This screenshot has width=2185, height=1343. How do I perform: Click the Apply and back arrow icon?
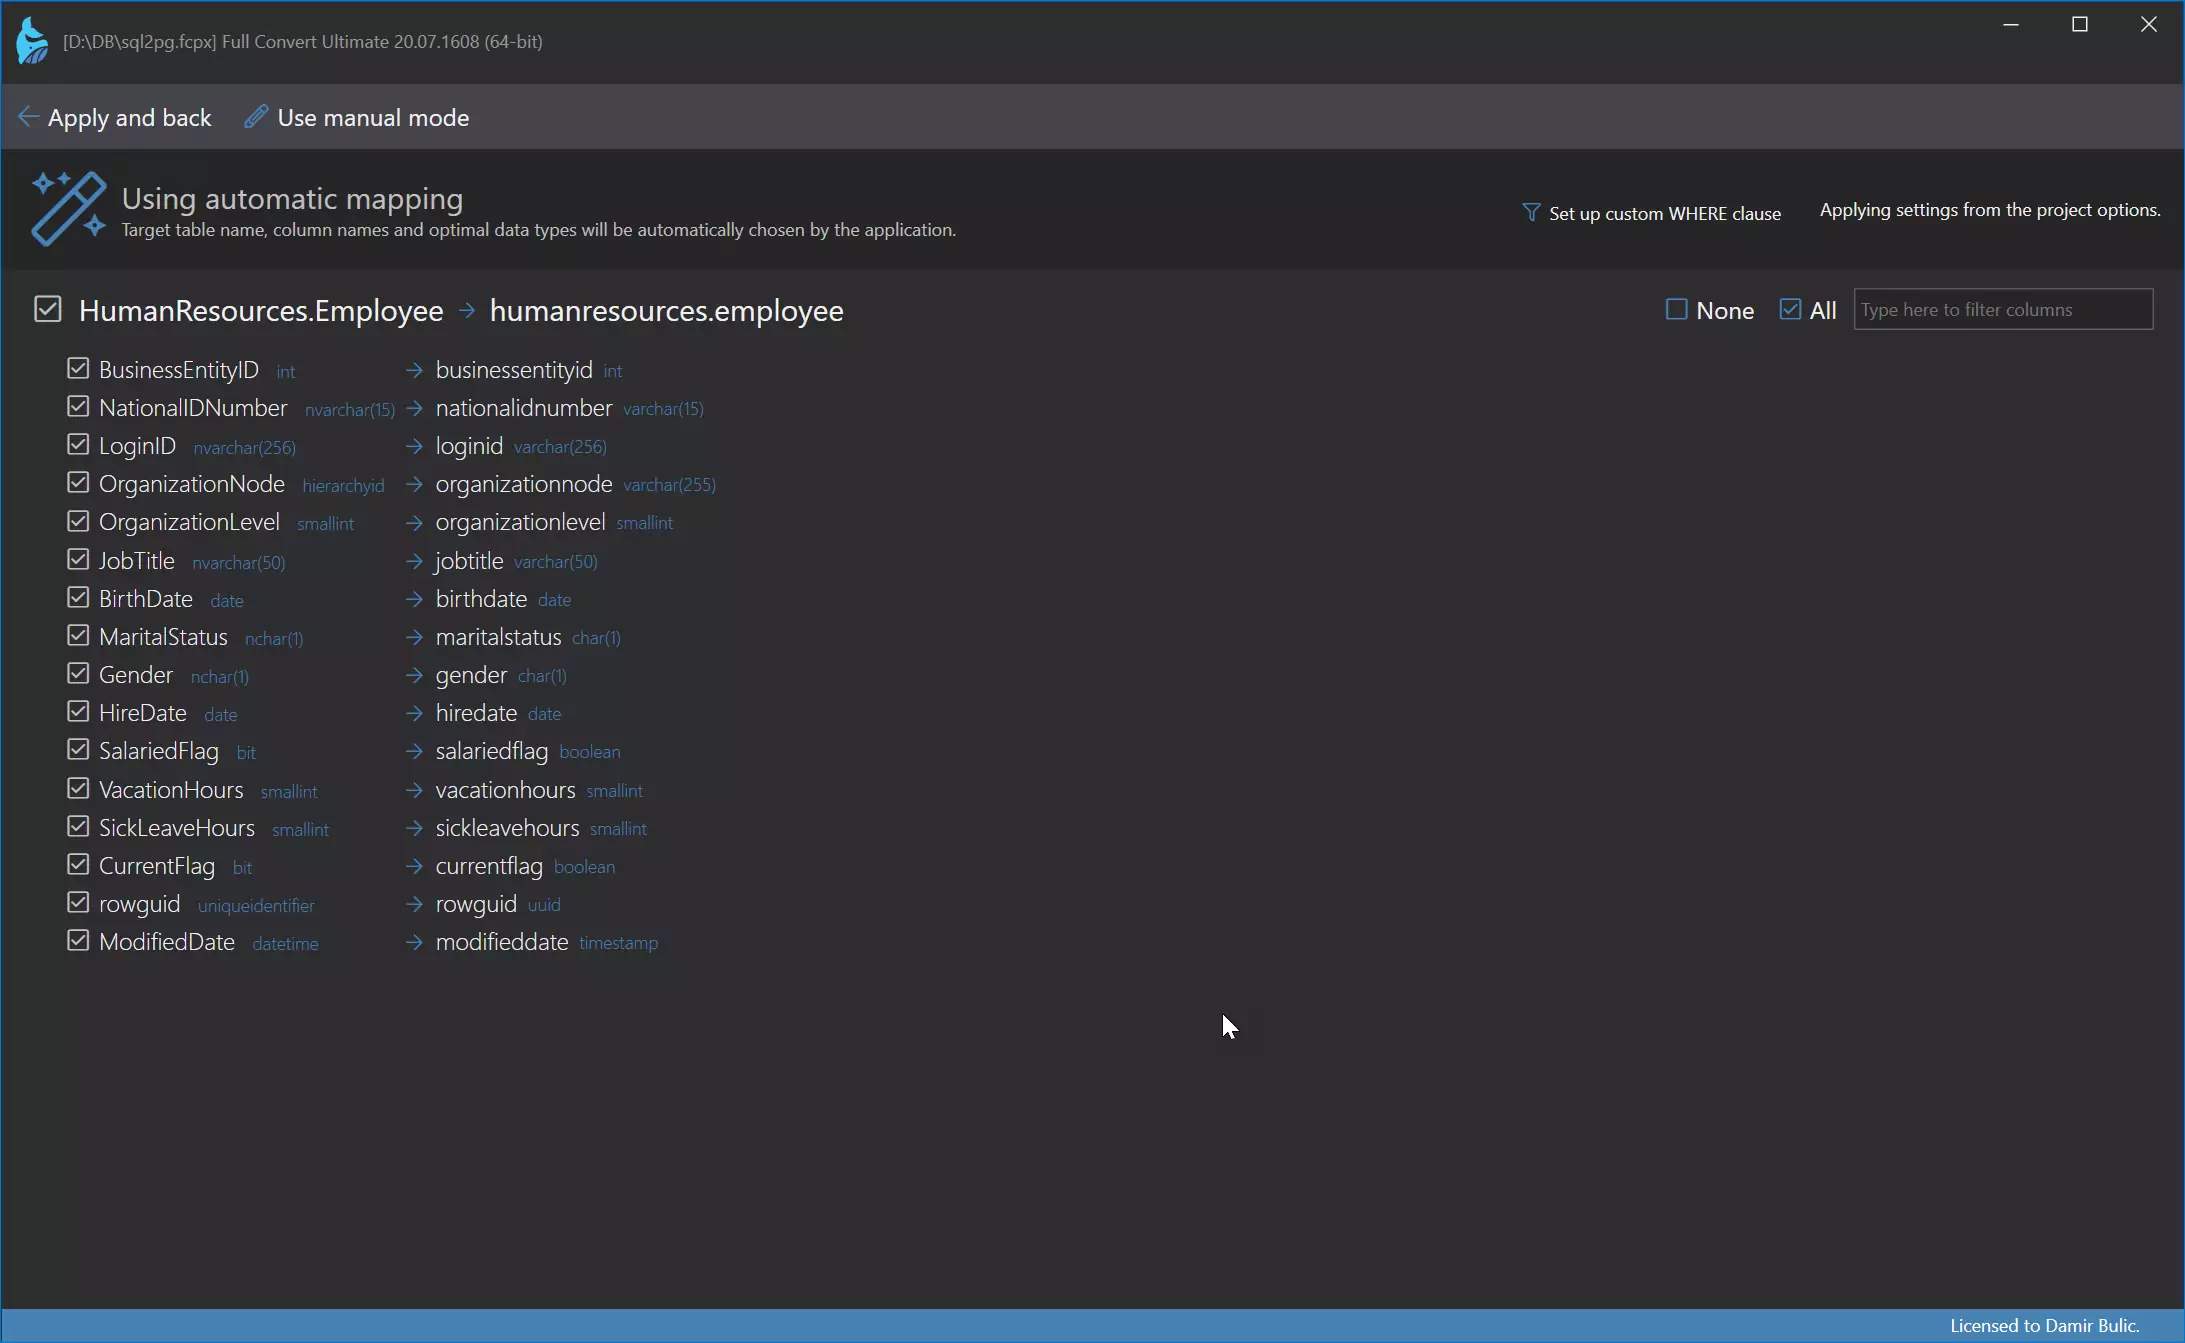click(x=28, y=117)
